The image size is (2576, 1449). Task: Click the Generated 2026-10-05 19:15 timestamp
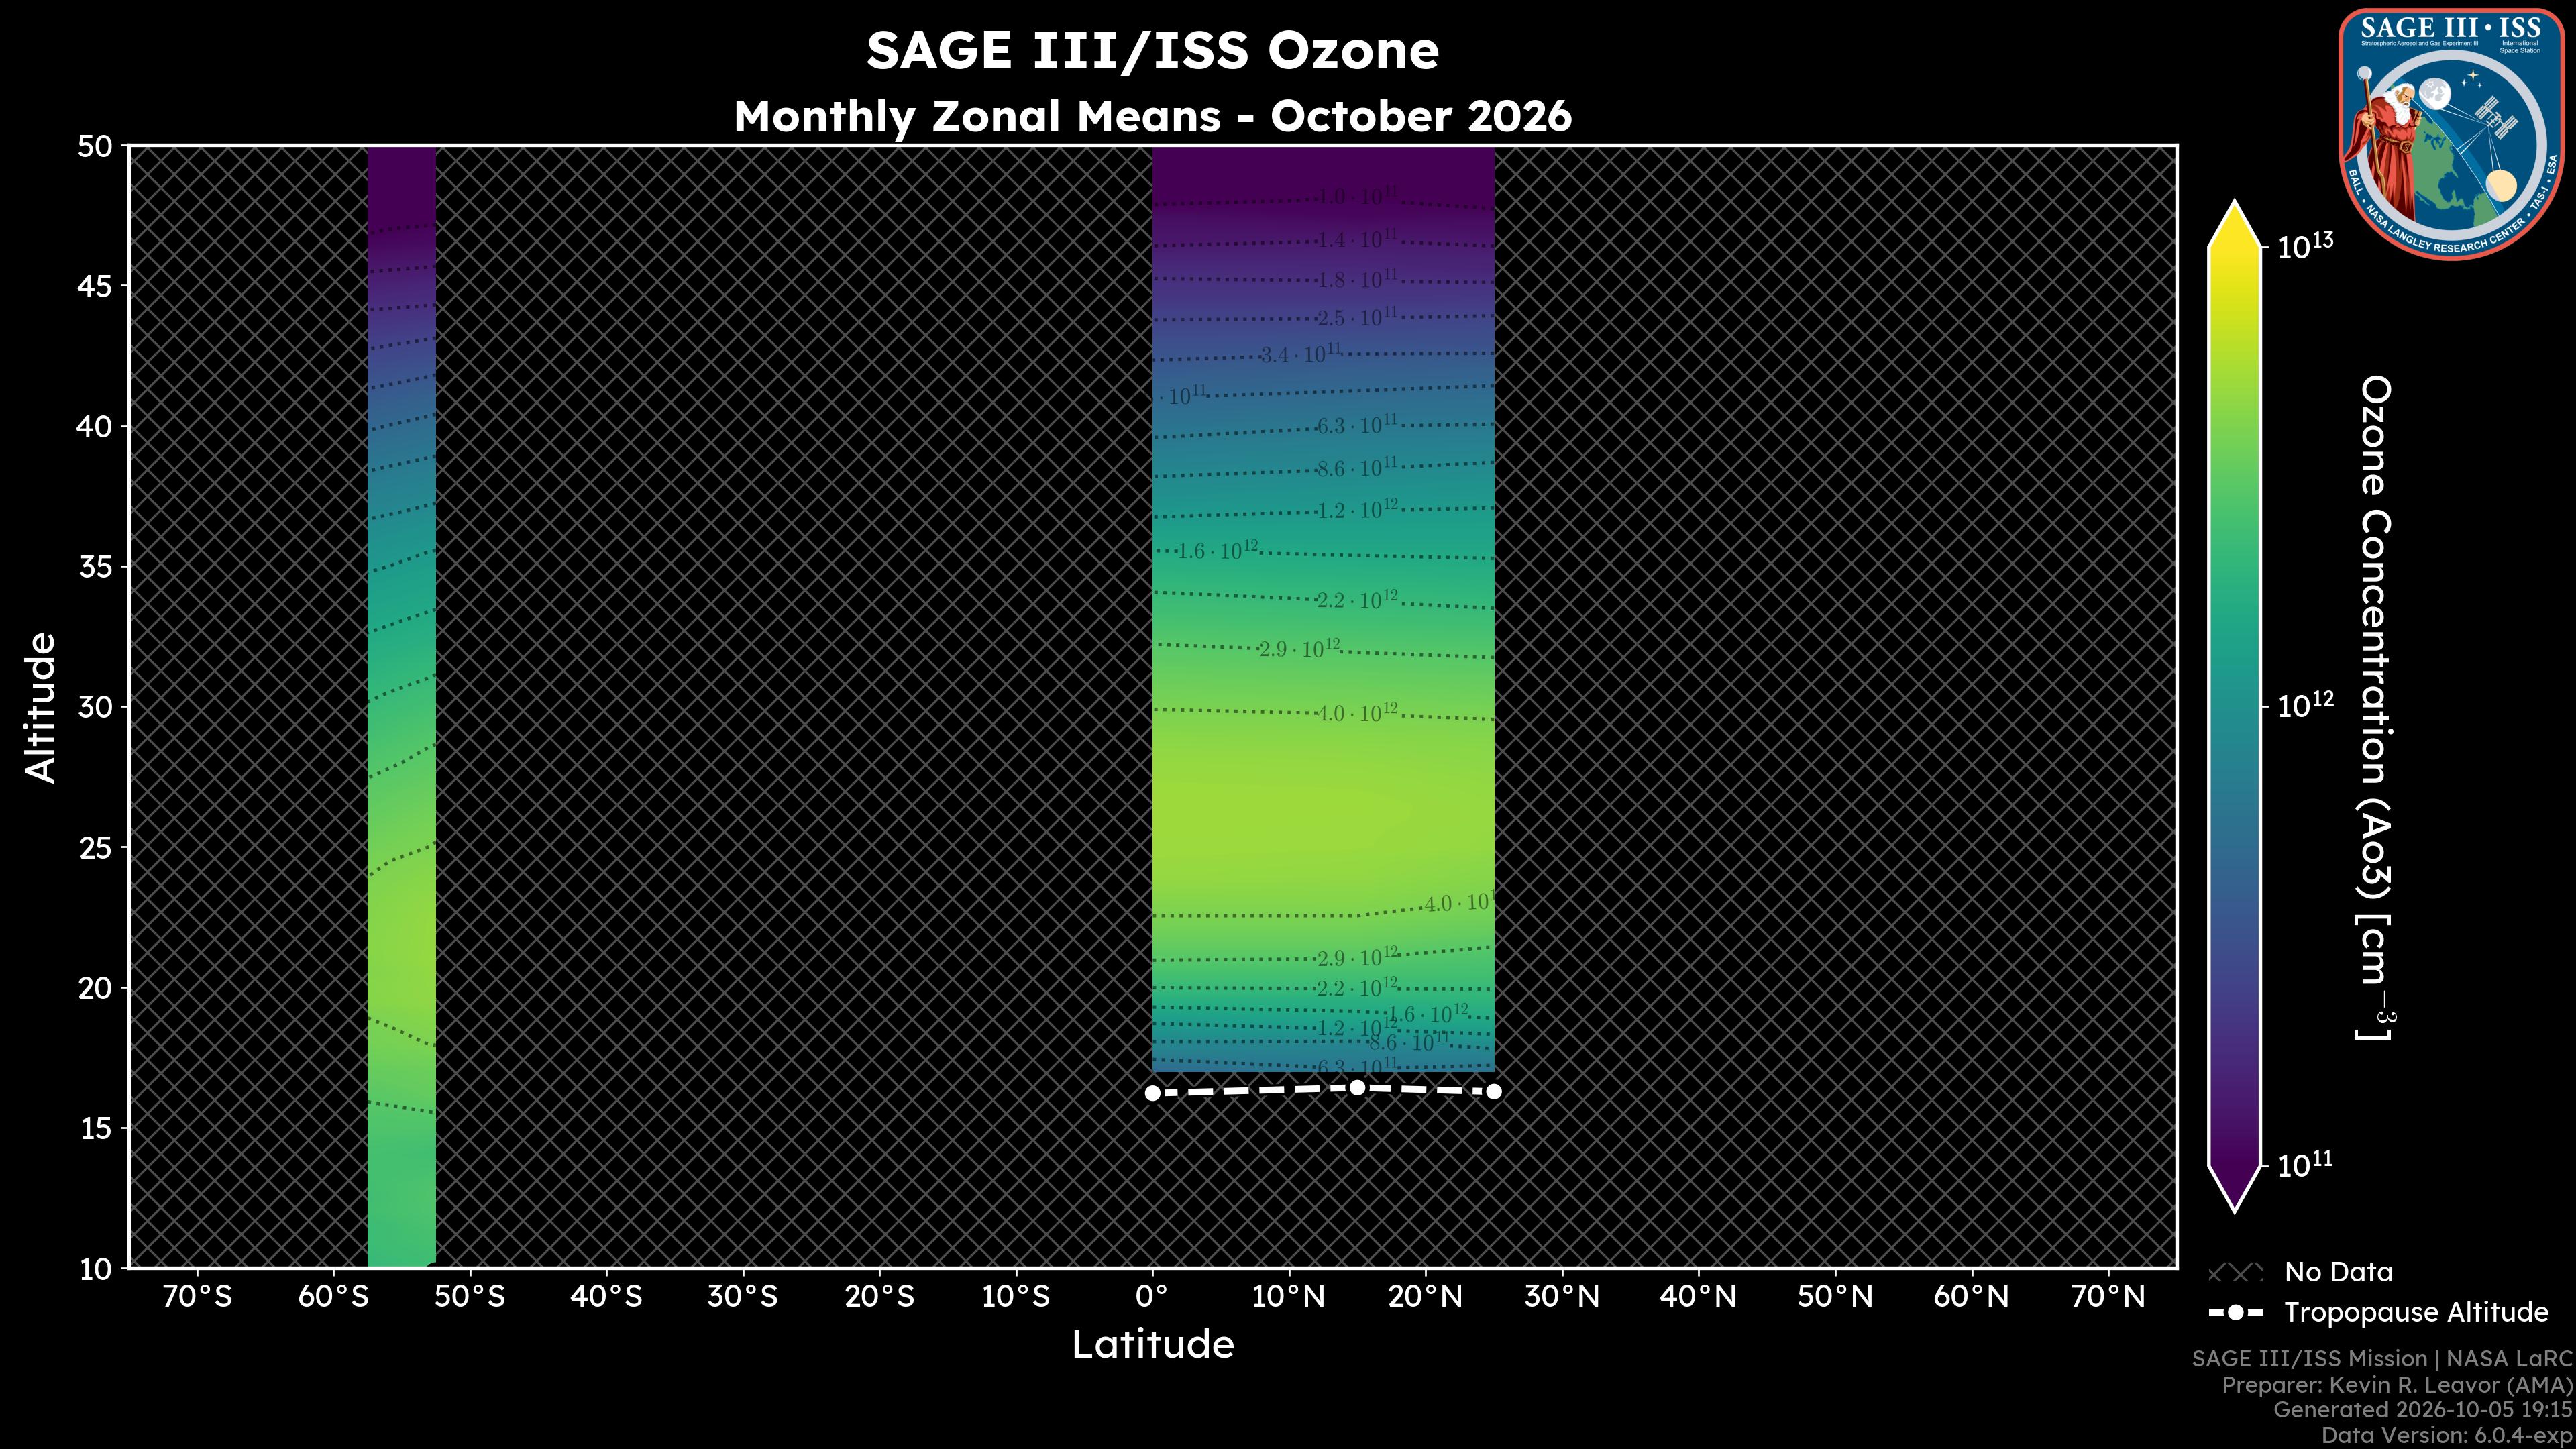point(2422,1410)
